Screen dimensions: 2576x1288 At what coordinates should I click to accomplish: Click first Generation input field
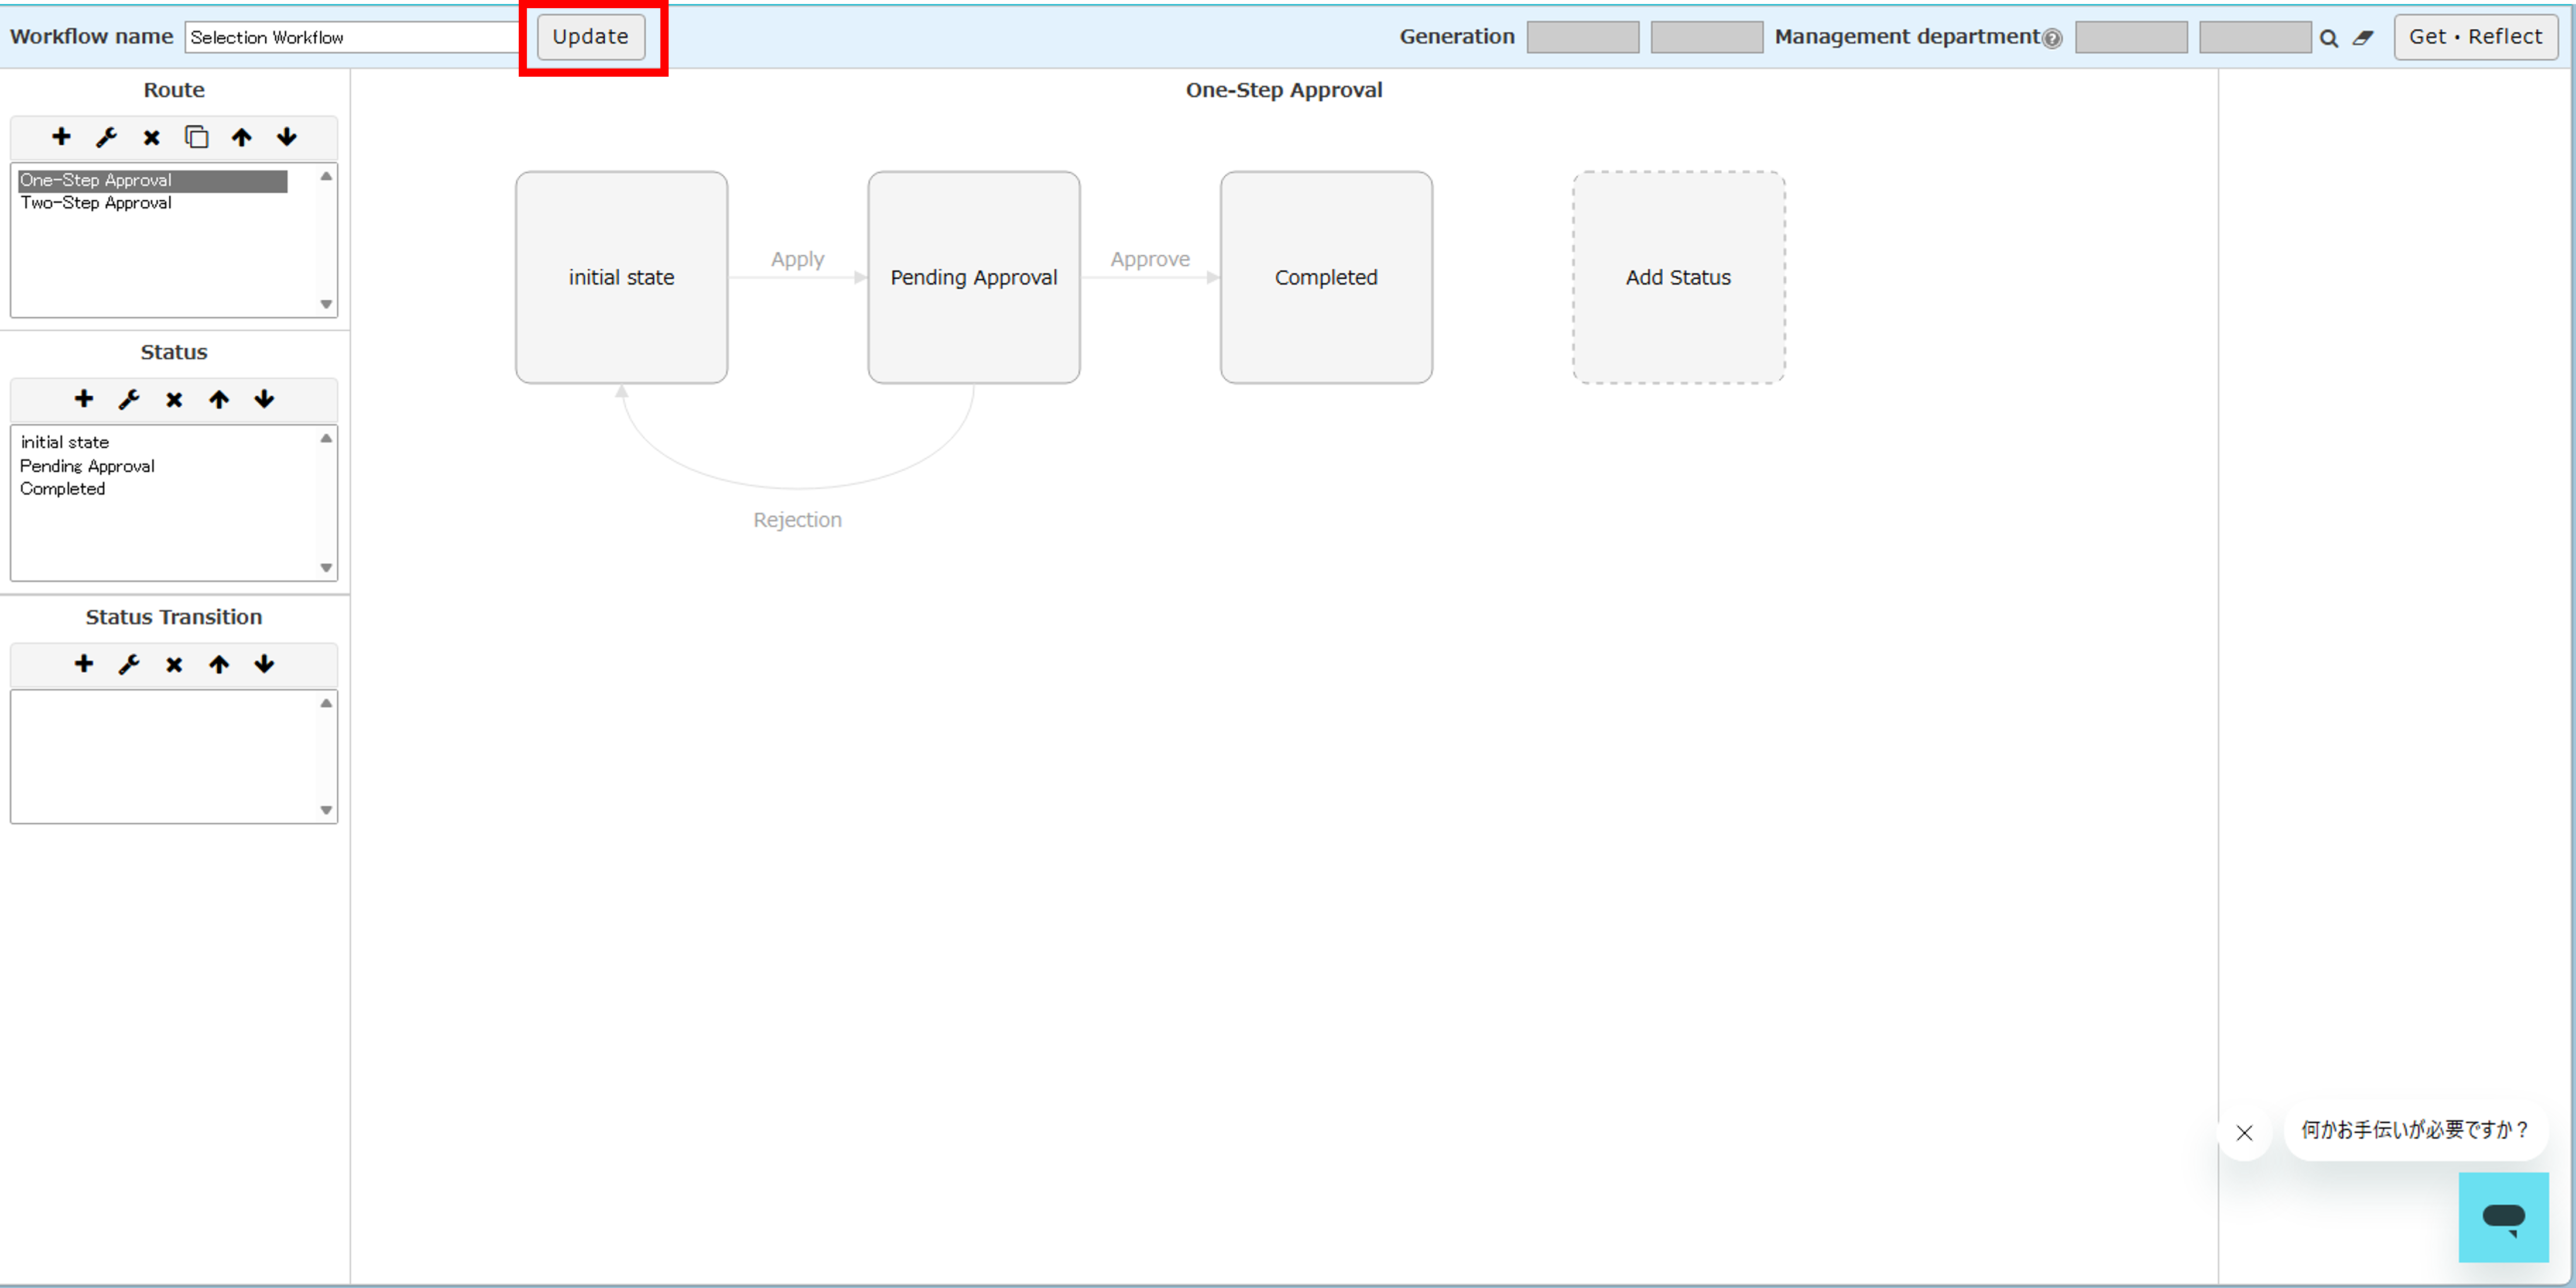(1583, 37)
